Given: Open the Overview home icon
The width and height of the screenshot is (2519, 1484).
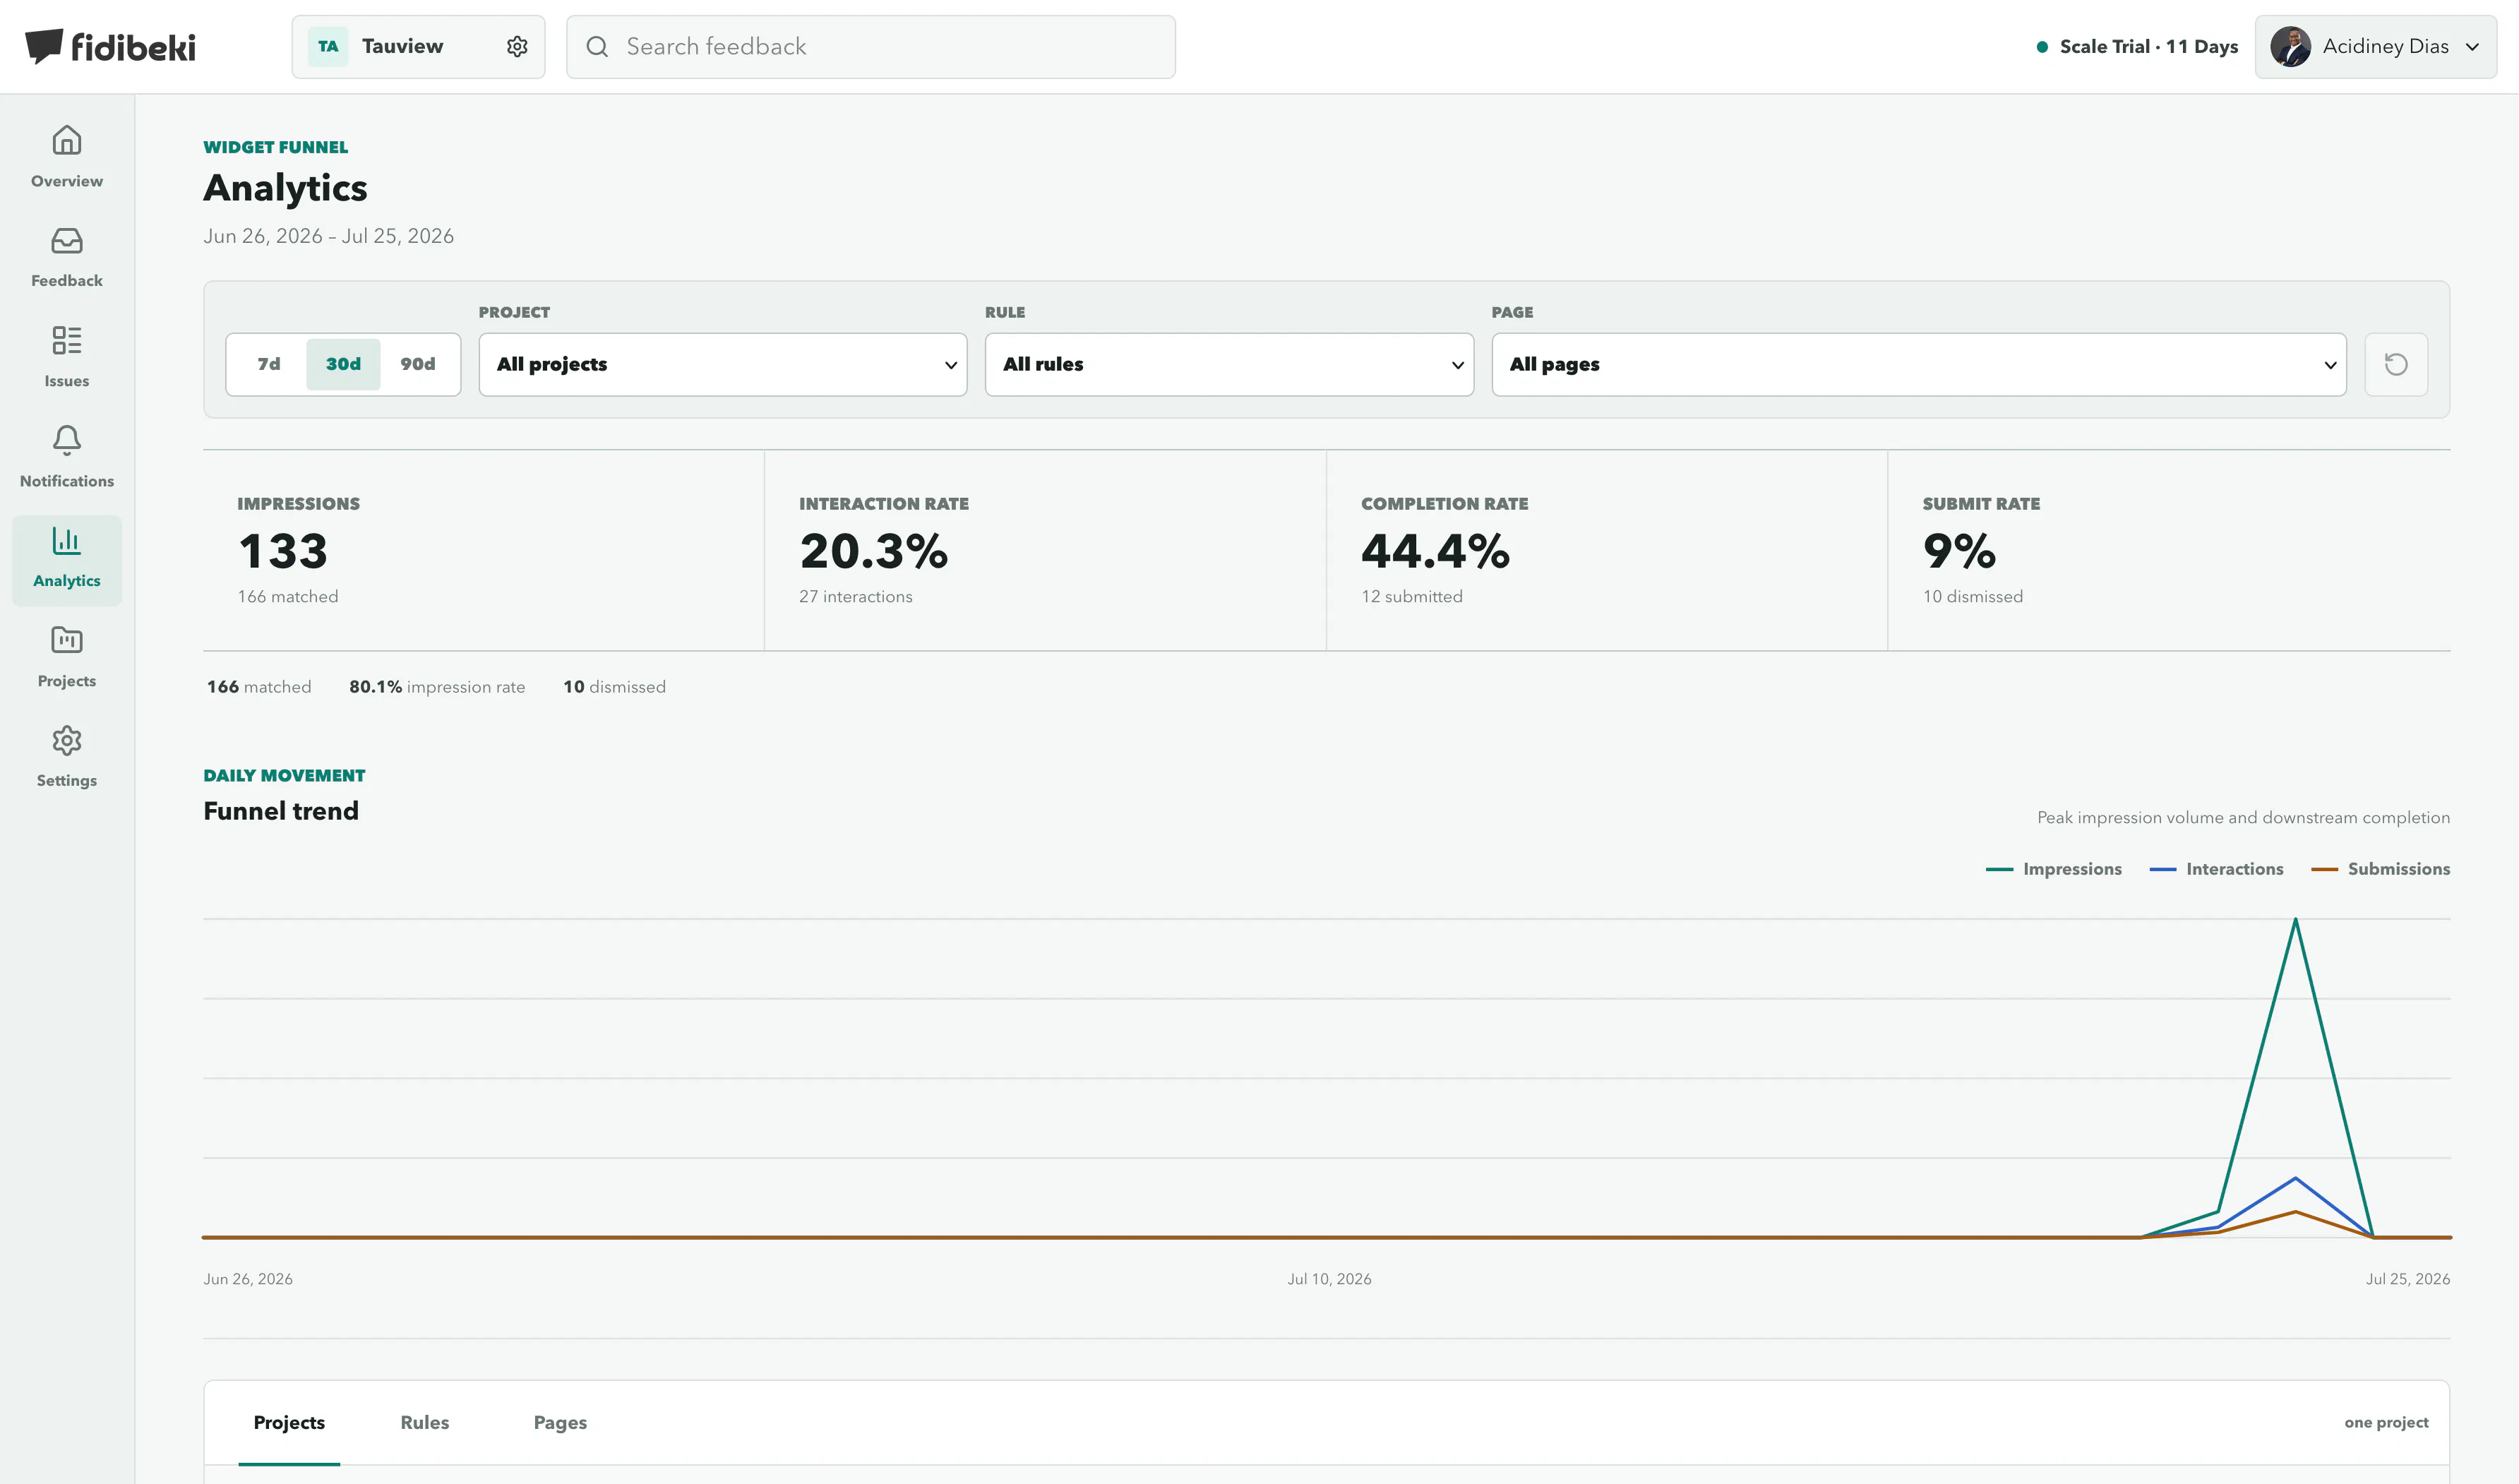Looking at the screenshot, I should coord(67,140).
